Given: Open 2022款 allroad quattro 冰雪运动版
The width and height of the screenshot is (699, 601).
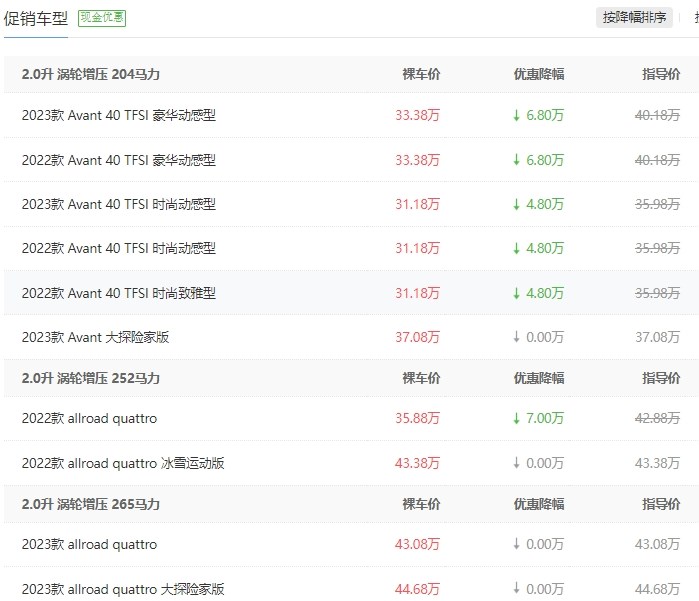Looking at the screenshot, I should (123, 463).
